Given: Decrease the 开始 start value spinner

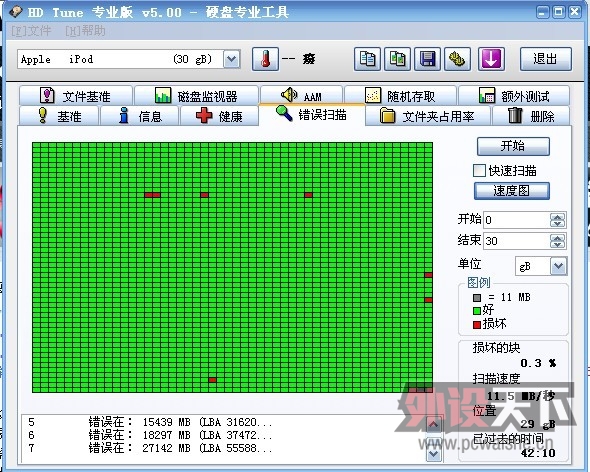Looking at the screenshot, I should 558,224.
